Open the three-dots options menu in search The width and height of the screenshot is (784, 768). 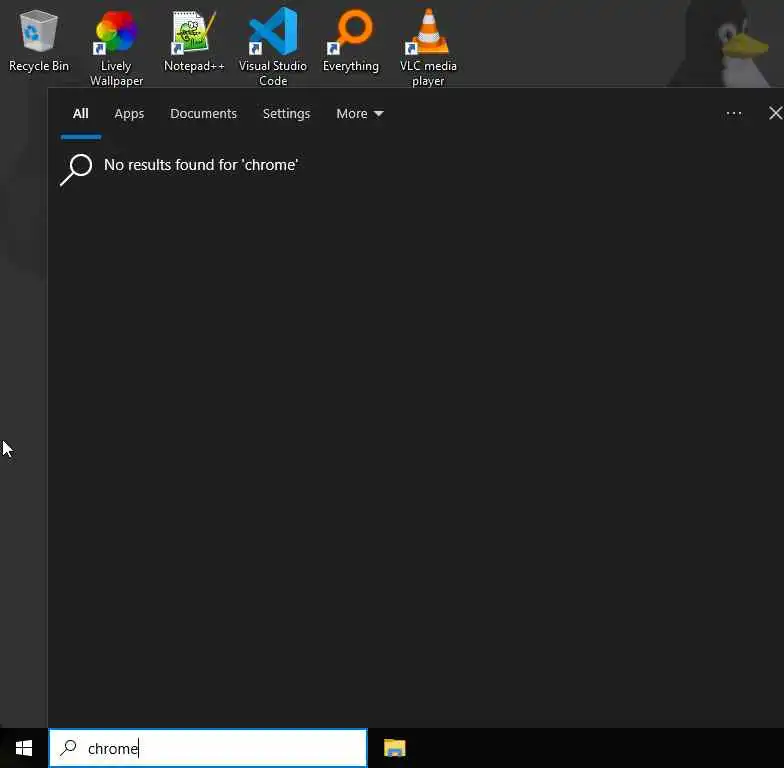pyautogui.click(x=734, y=114)
